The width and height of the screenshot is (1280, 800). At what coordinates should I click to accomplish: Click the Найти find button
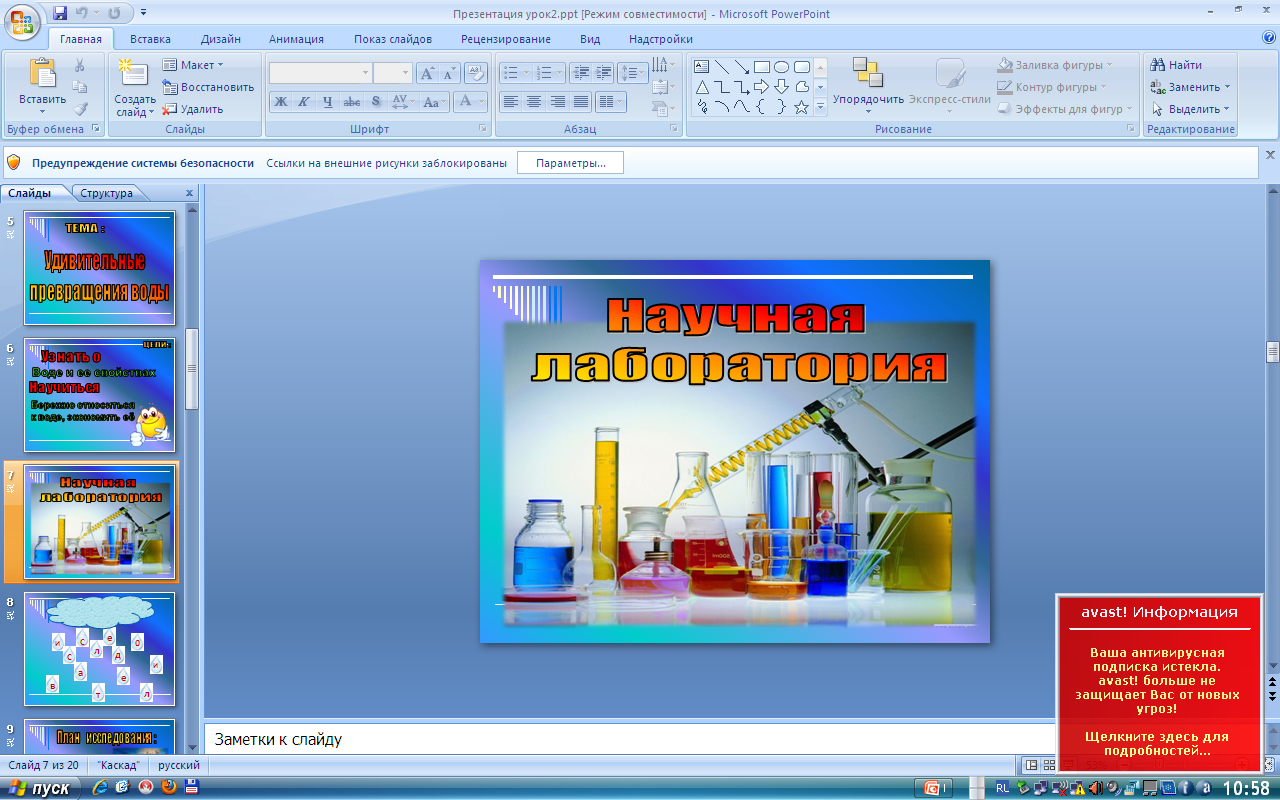pos(1177,65)
